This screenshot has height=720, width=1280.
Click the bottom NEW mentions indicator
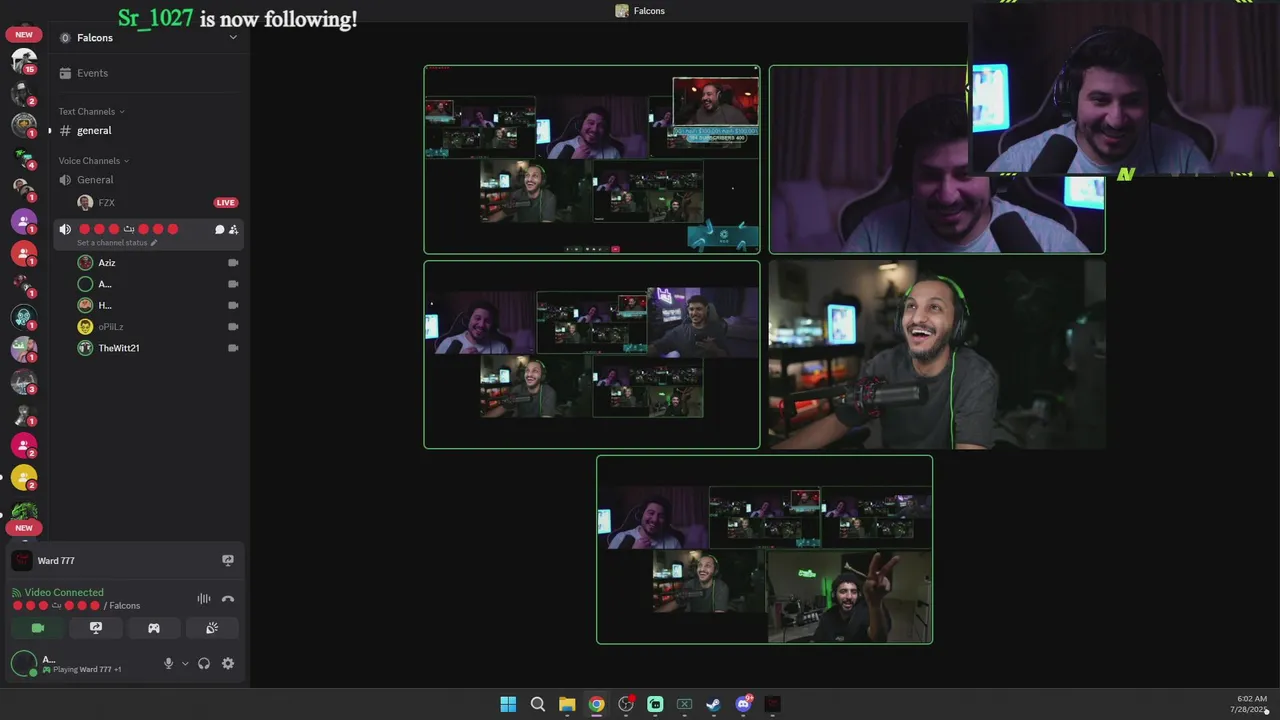tap(24, 528)
